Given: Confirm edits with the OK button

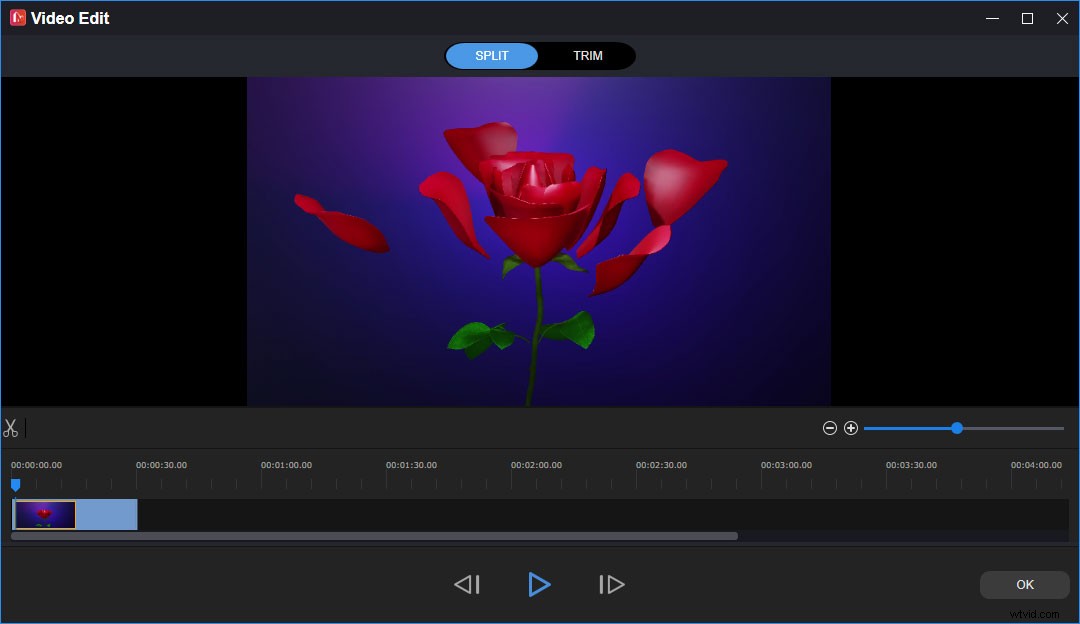Looking at the screenshot, I should [1024, 584].
